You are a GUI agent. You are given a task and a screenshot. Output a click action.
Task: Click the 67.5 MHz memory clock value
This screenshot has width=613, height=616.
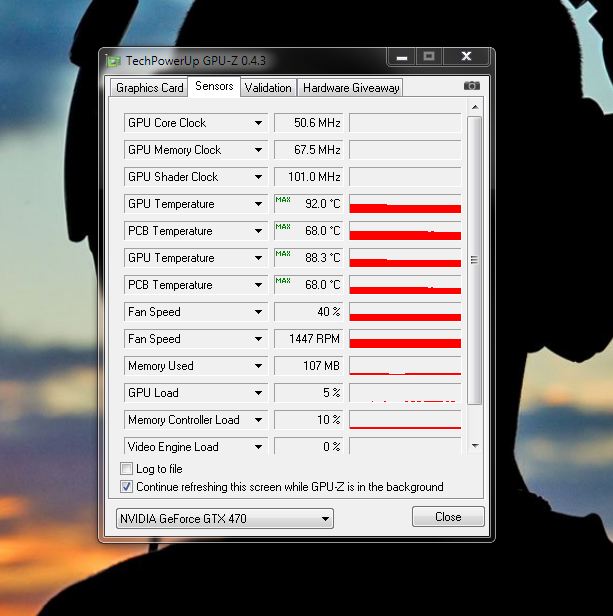(309, 150)
